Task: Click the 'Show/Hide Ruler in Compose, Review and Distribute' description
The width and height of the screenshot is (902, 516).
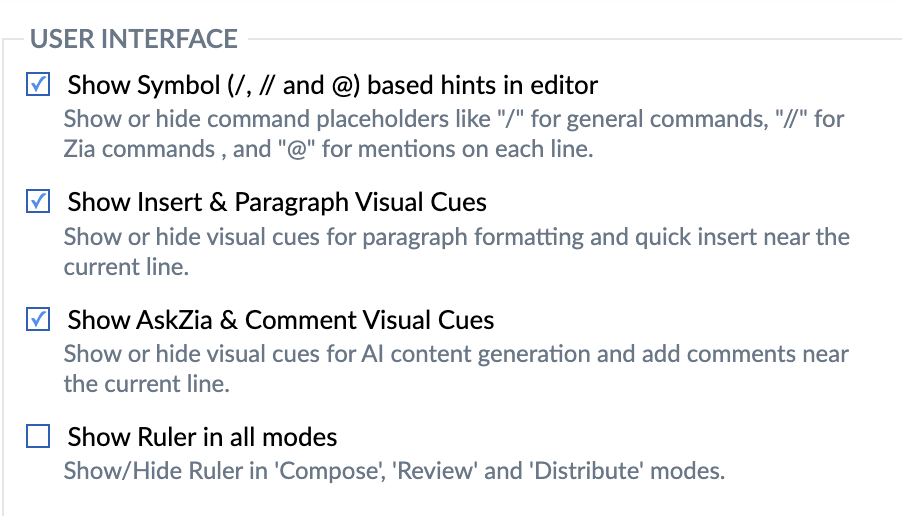Action: [394, 471]
